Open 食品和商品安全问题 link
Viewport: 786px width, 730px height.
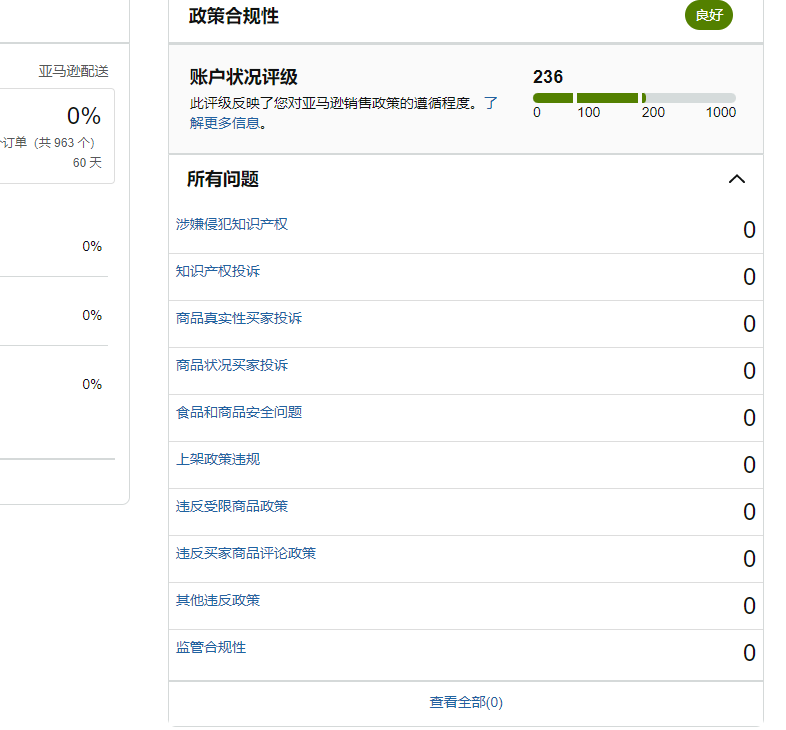point(239,412)
